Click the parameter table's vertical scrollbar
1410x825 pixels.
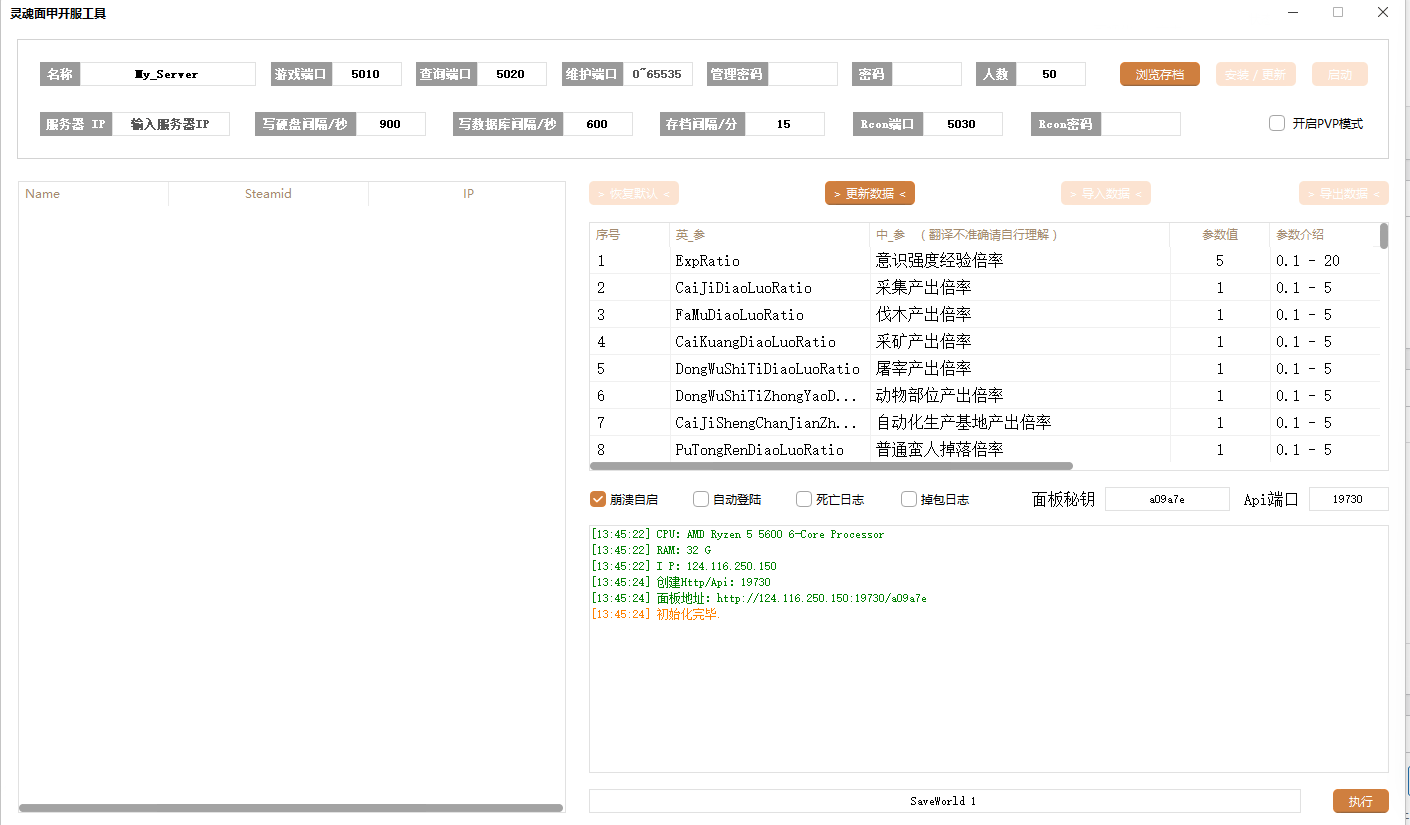[1384, 236]
